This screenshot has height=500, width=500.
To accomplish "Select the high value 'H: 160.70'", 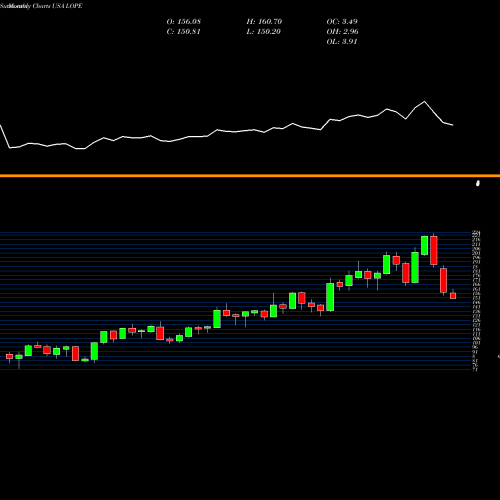I will click(264, 22).
